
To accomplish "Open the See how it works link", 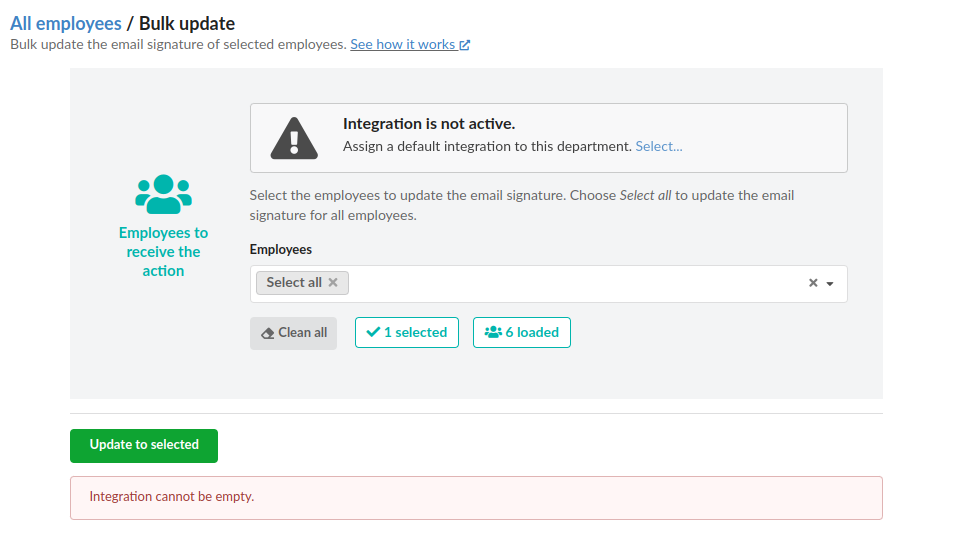I will (403, 45).
